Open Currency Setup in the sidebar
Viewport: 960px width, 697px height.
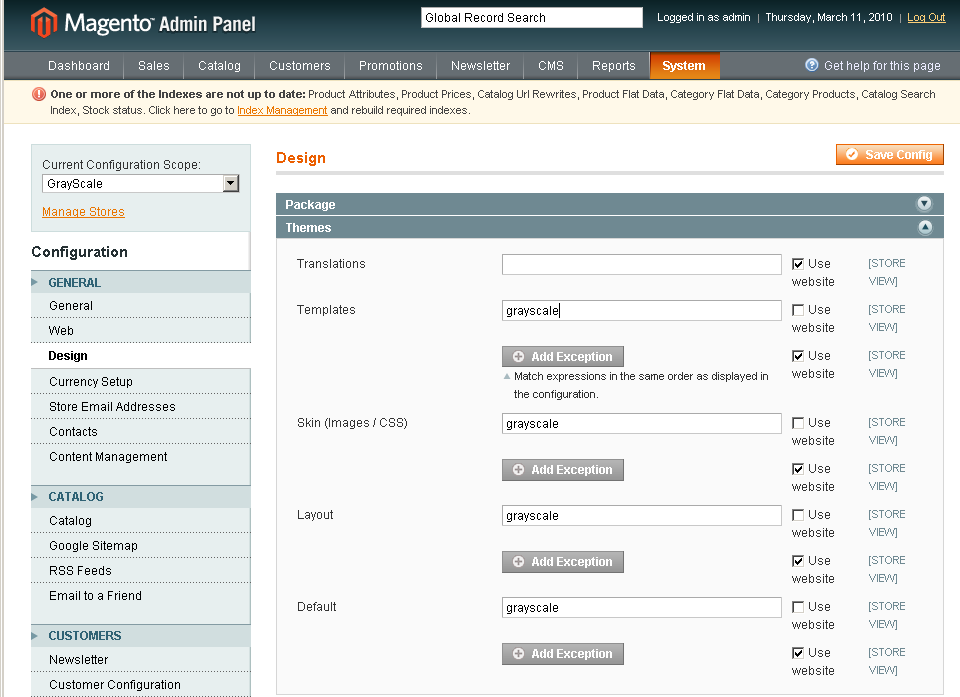coord(141,382)
